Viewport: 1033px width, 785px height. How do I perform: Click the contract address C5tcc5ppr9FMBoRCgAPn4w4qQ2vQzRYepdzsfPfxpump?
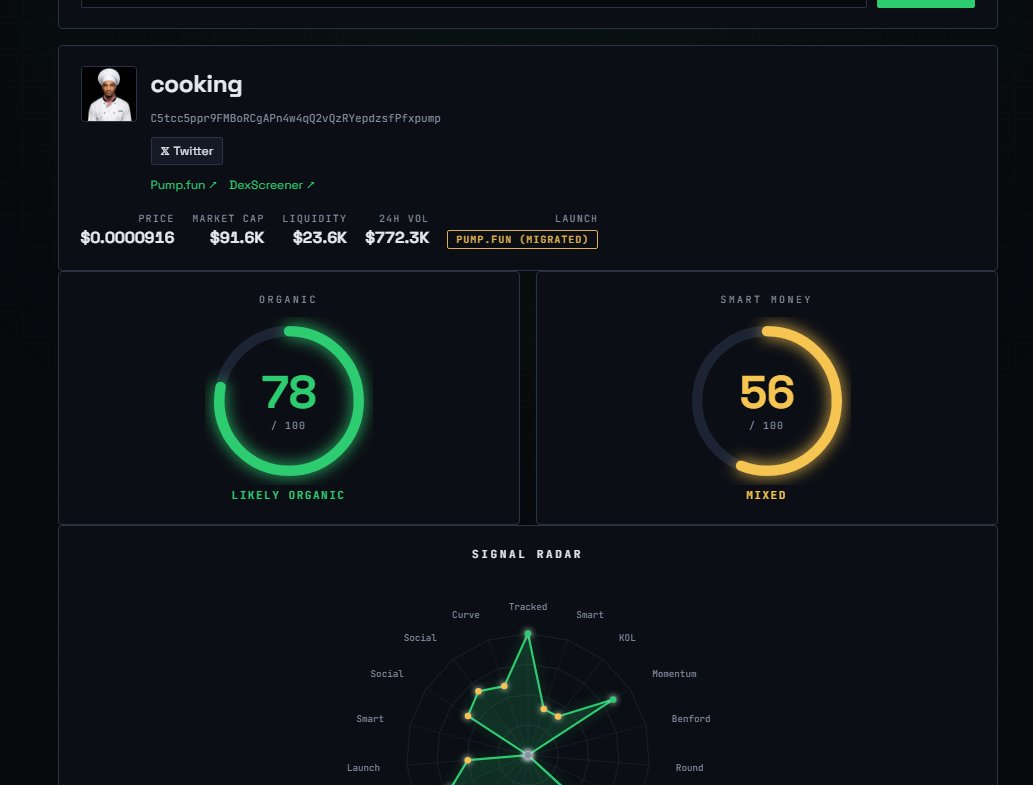(x=295, y=119)
